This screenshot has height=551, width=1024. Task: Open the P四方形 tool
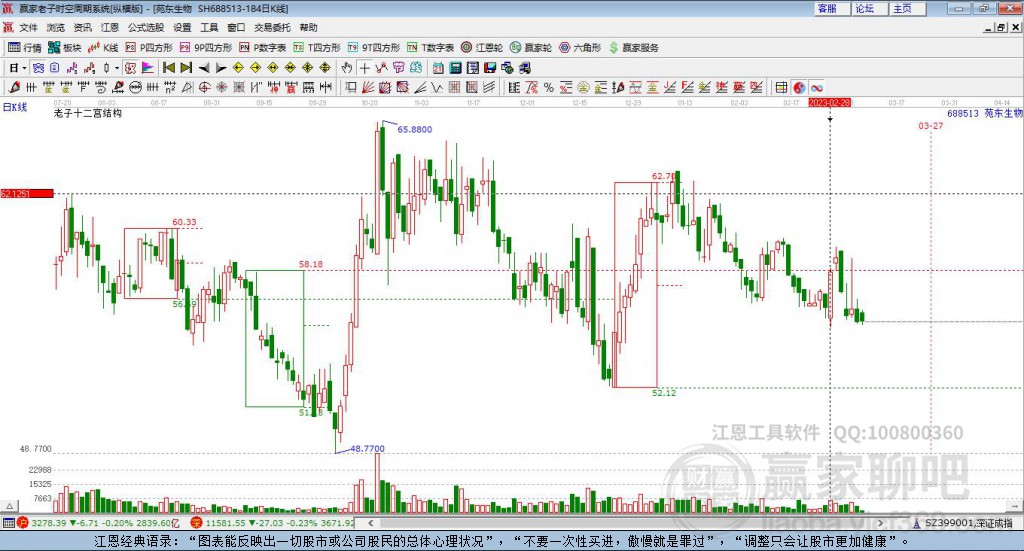pos(150,48)
